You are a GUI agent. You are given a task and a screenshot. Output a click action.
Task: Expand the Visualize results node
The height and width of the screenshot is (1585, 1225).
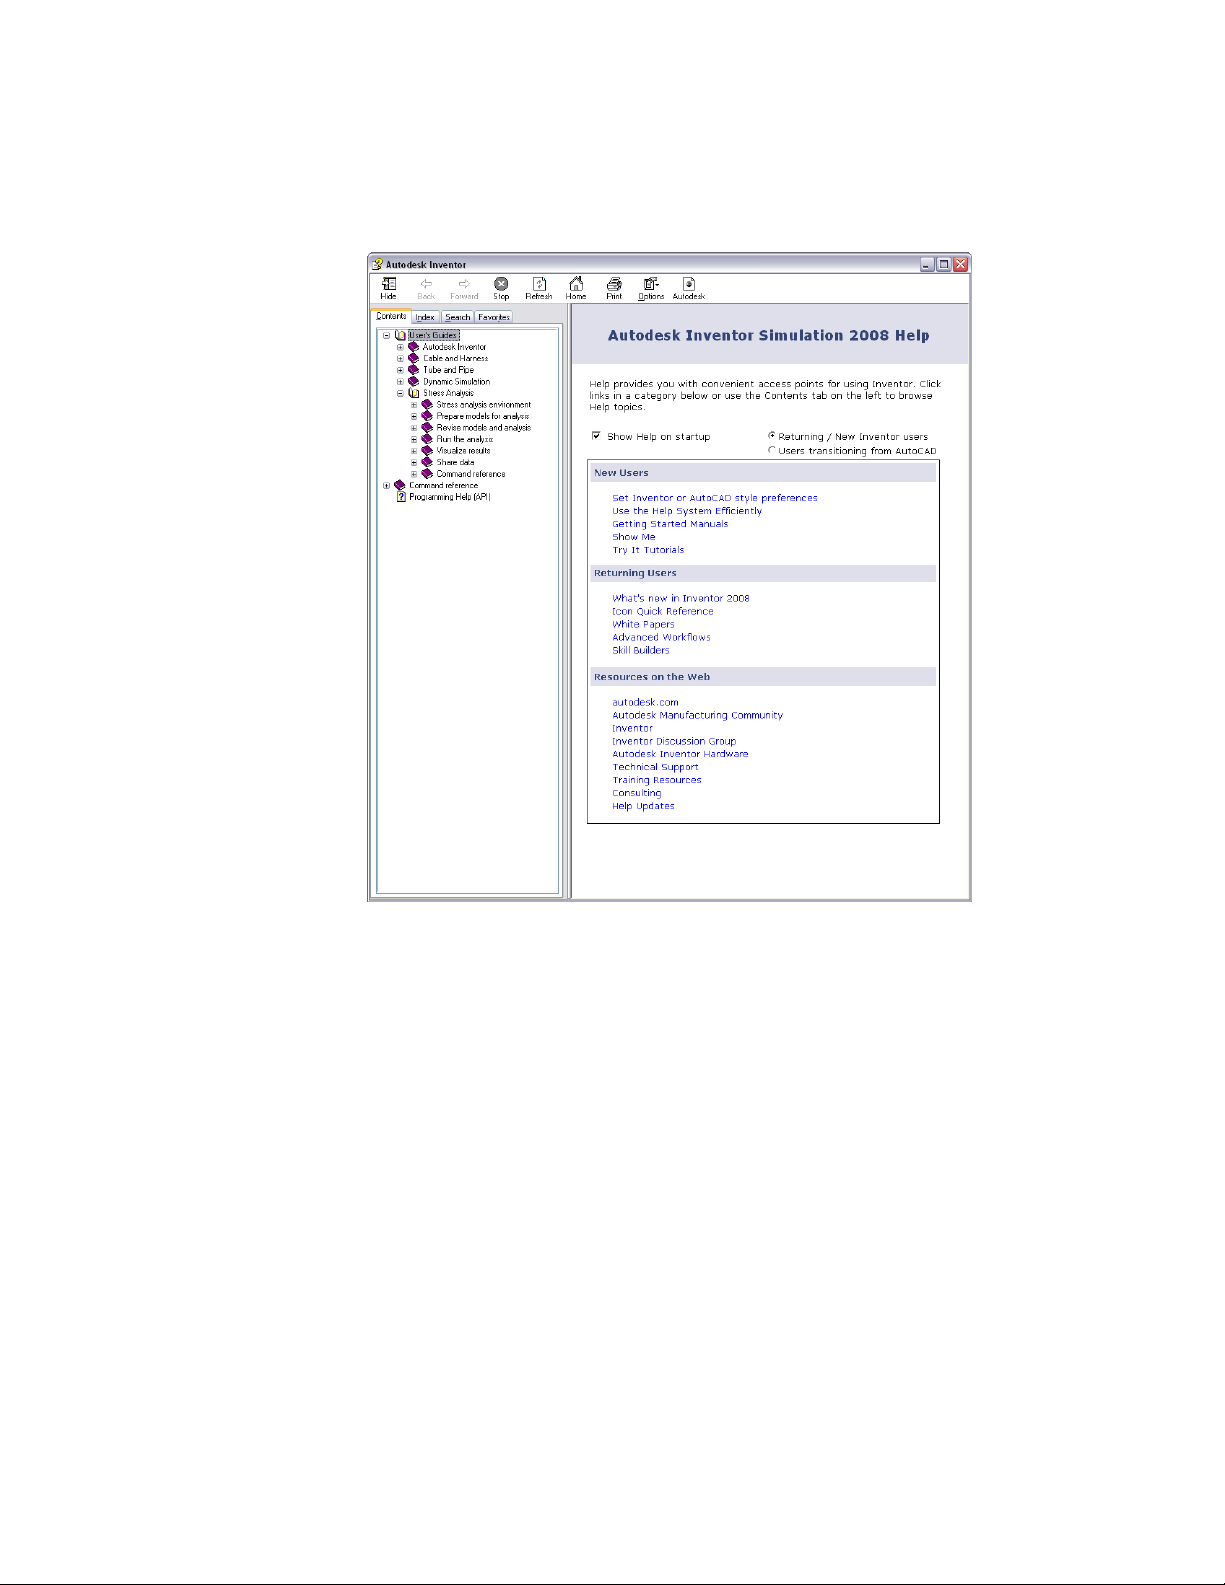[414, 451]
